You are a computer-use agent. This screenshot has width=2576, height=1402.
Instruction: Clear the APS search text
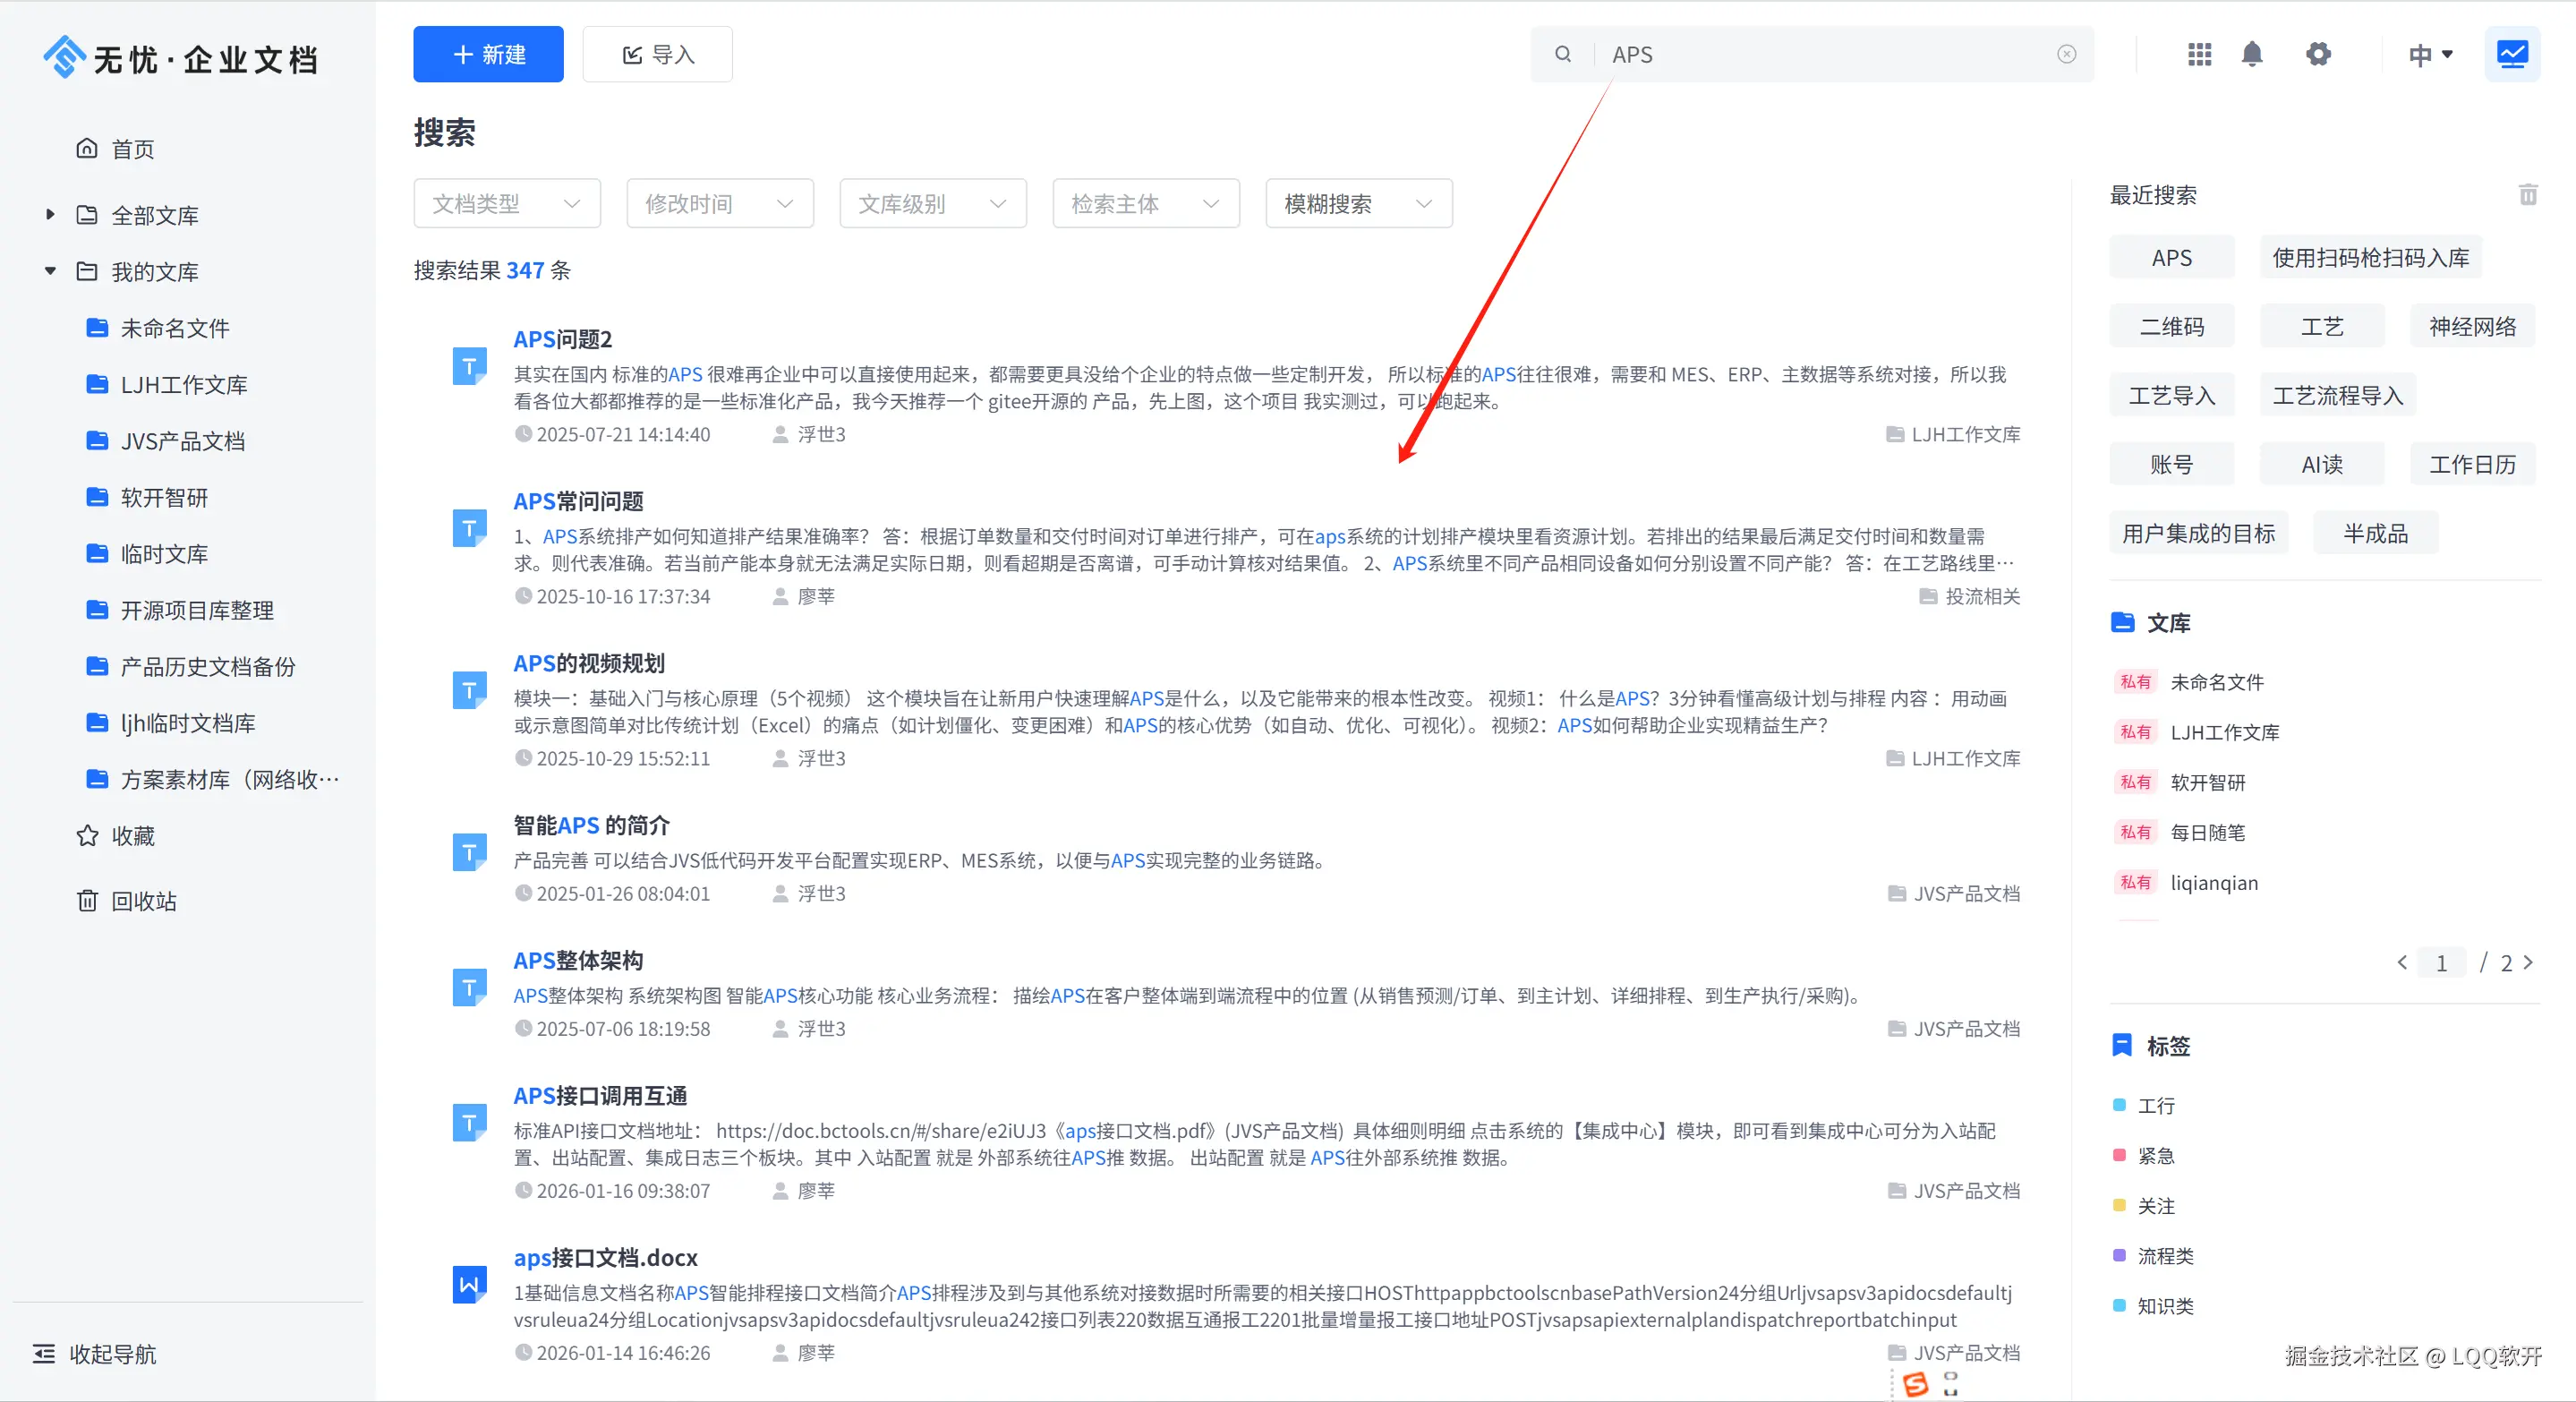[2066, 54]
